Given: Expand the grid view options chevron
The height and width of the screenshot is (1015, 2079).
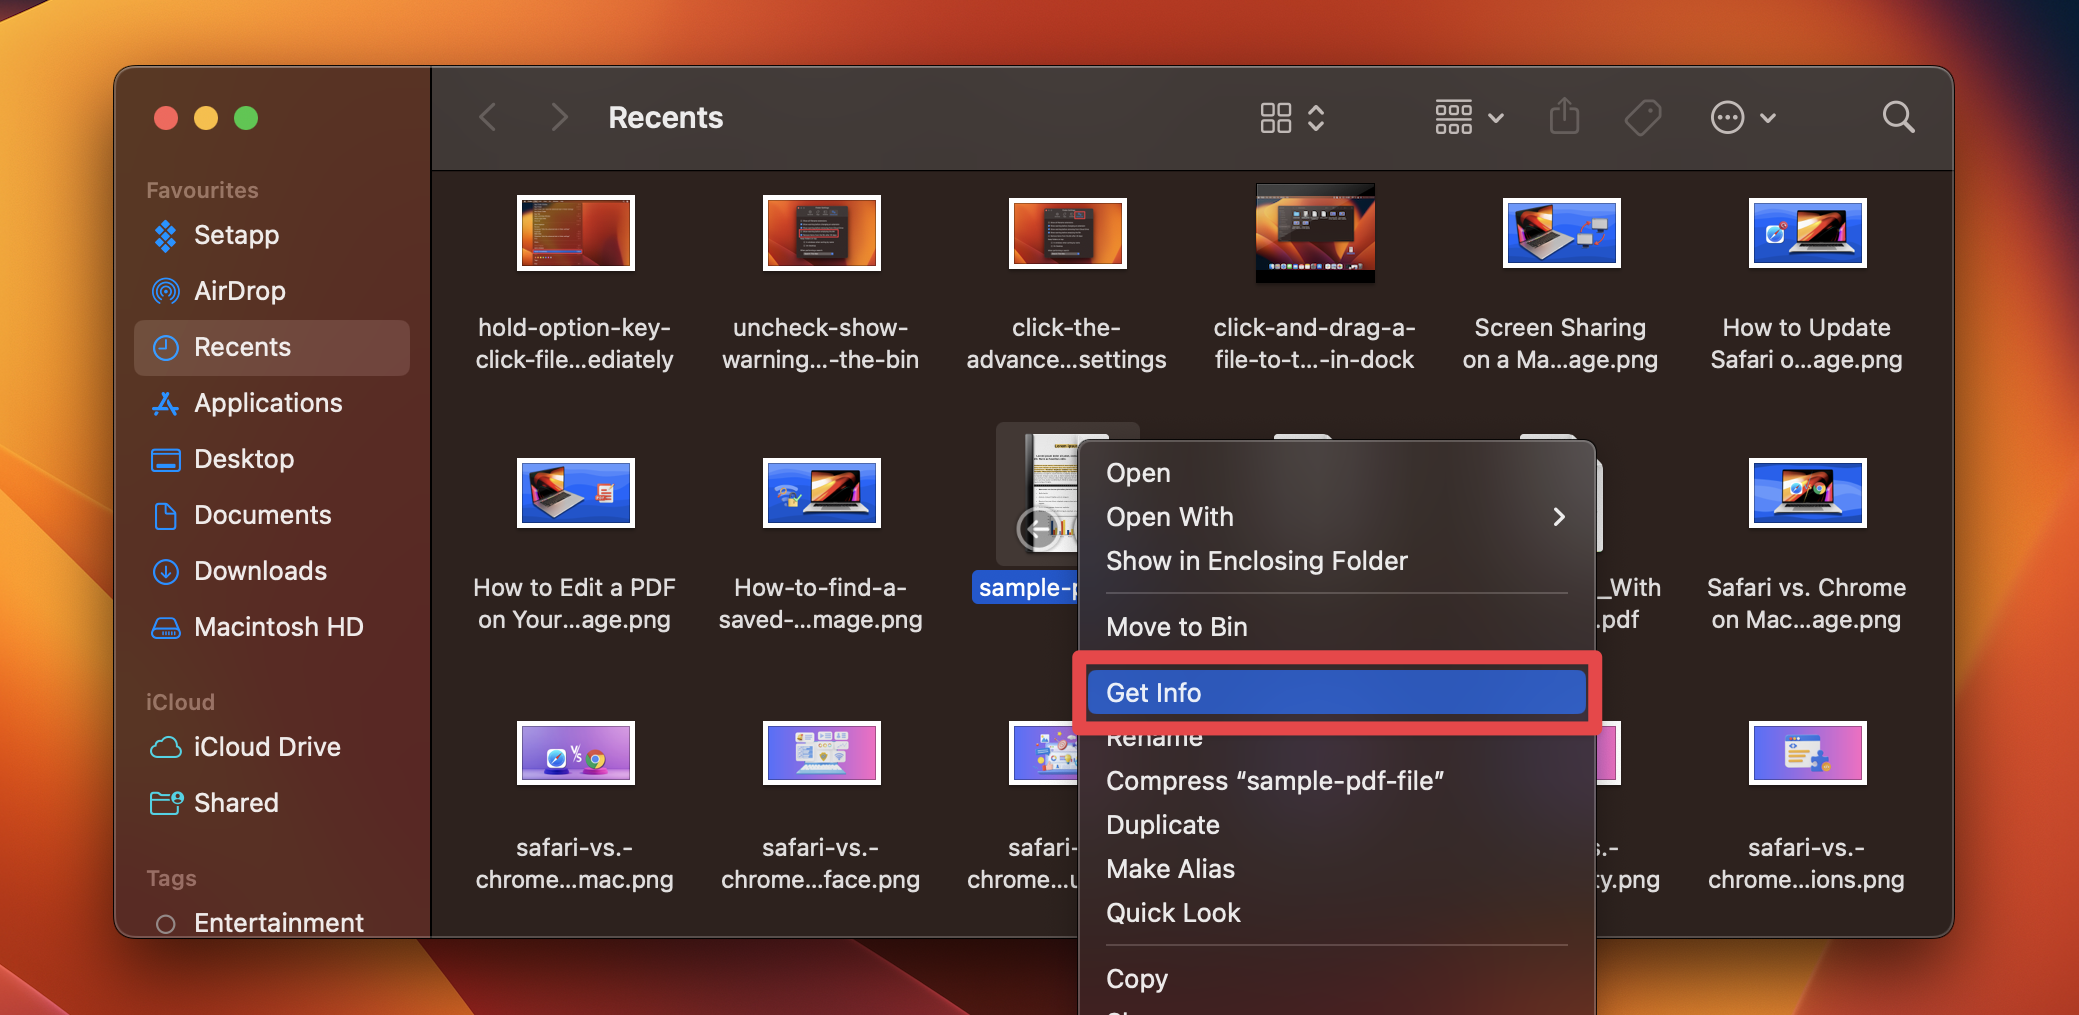Looking at the screenshot, I should pyautogui.click(x=1318, y=117).
